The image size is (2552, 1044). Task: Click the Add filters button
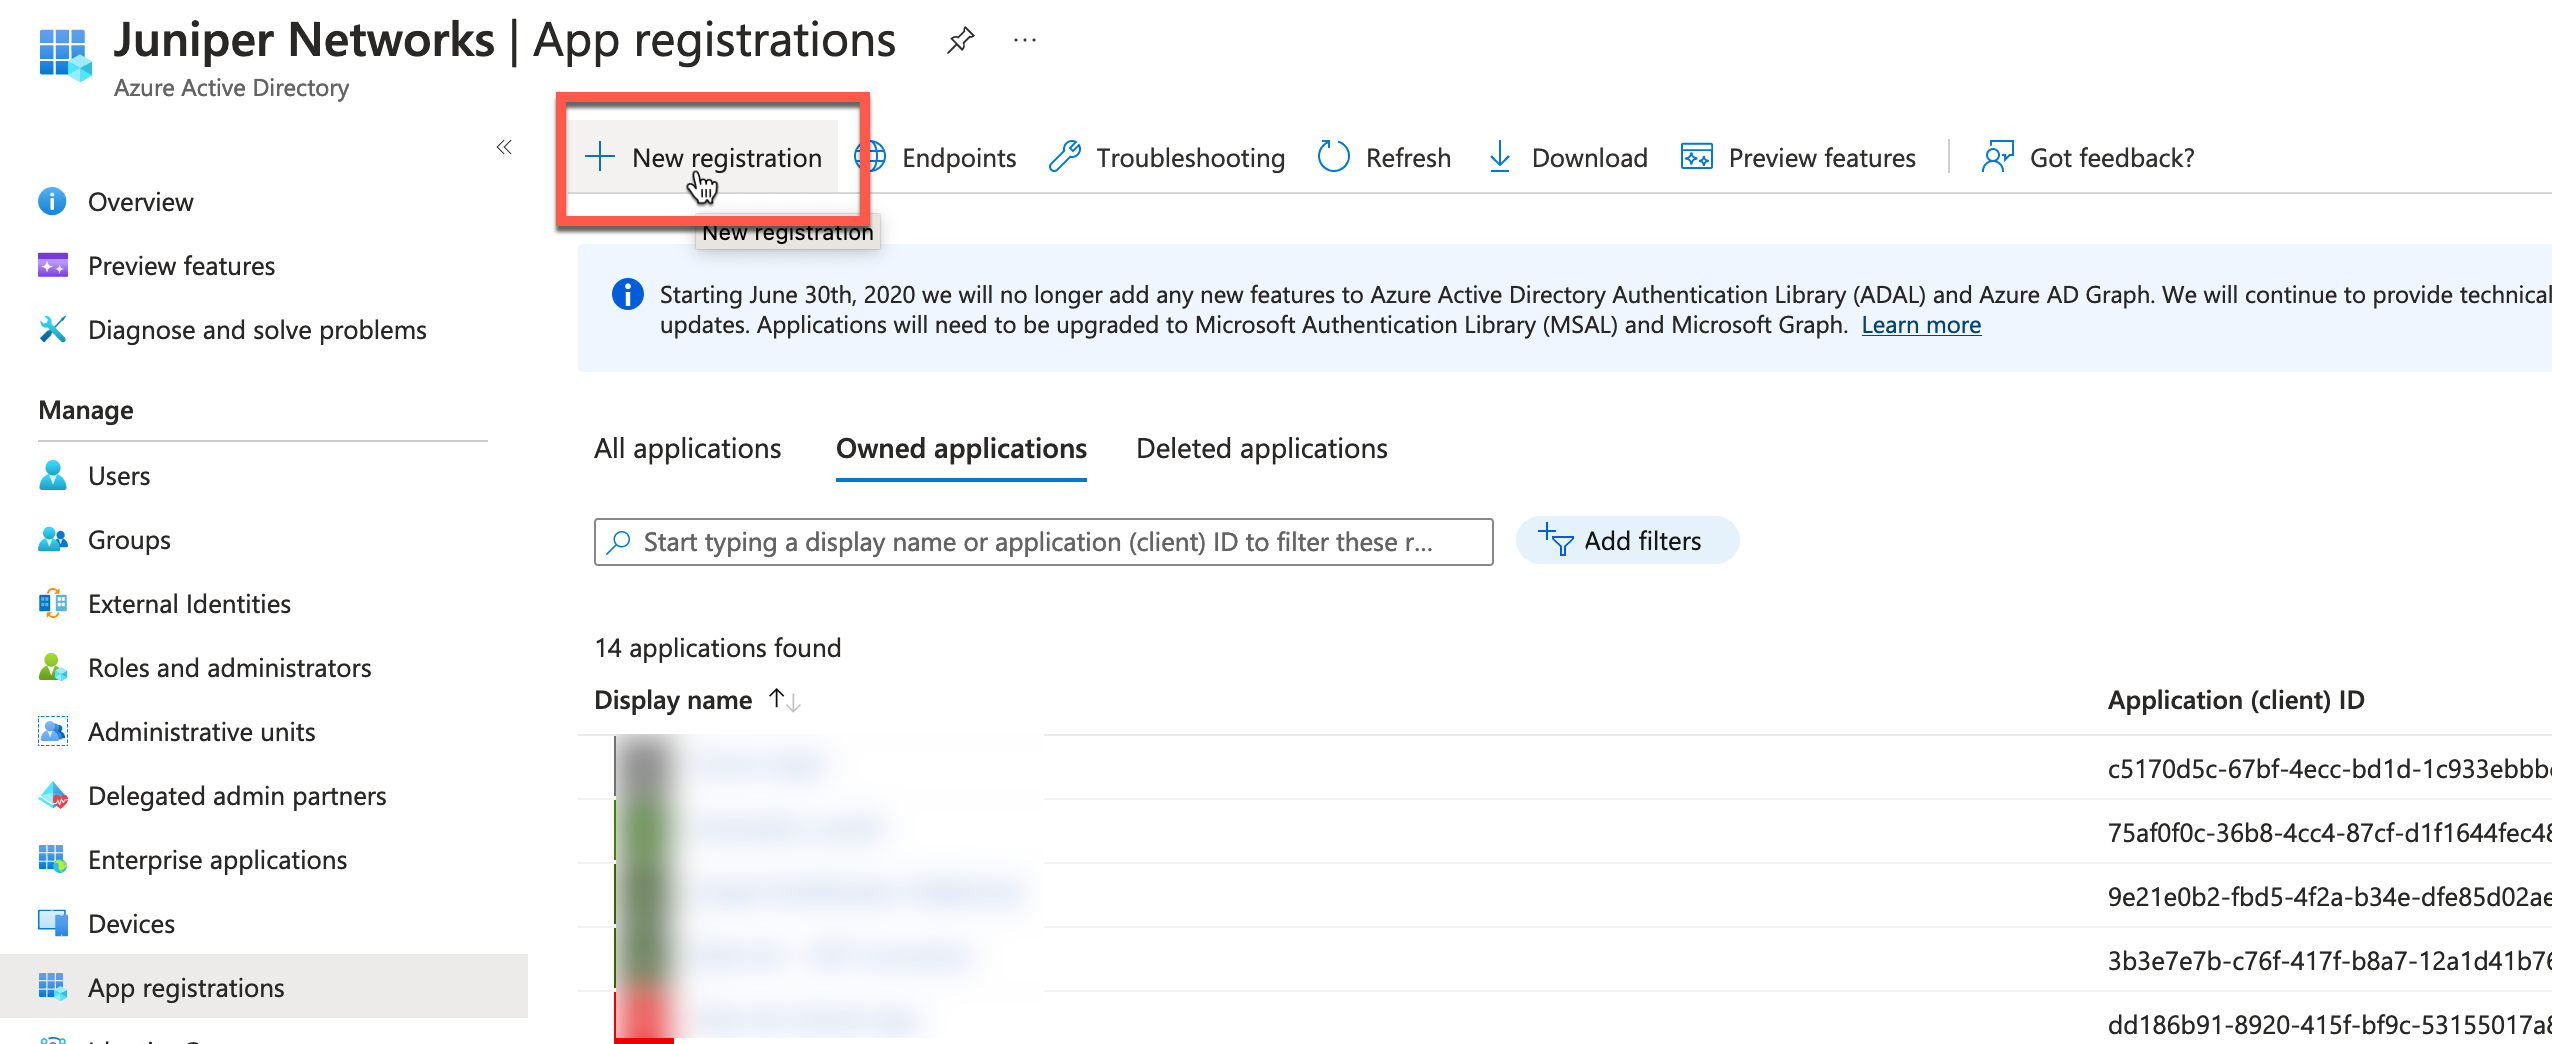[1626, 541]
